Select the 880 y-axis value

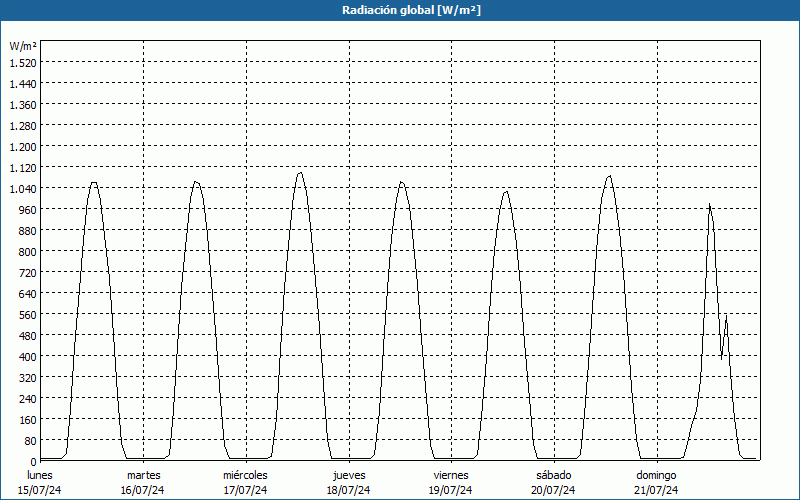coord(29,231)
